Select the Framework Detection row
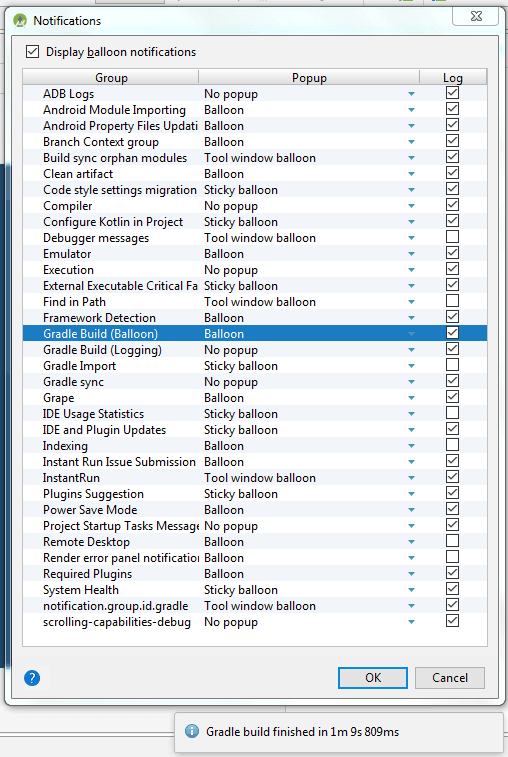This screenshot has width=508, height=757. pos(255,318)
